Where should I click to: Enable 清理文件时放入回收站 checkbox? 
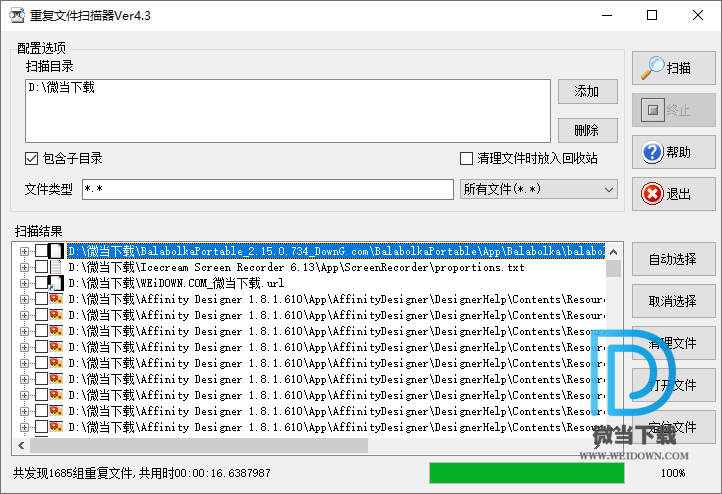pos(466,158)
